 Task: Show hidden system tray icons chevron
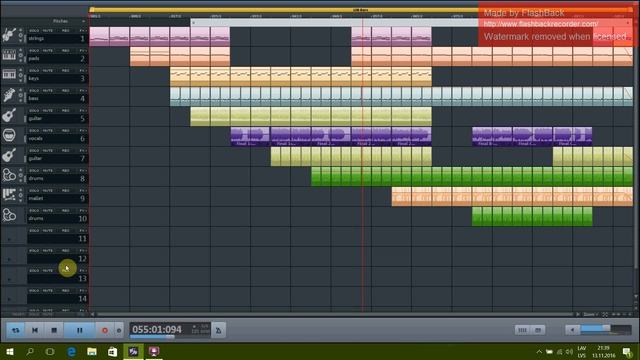(539, 351)
